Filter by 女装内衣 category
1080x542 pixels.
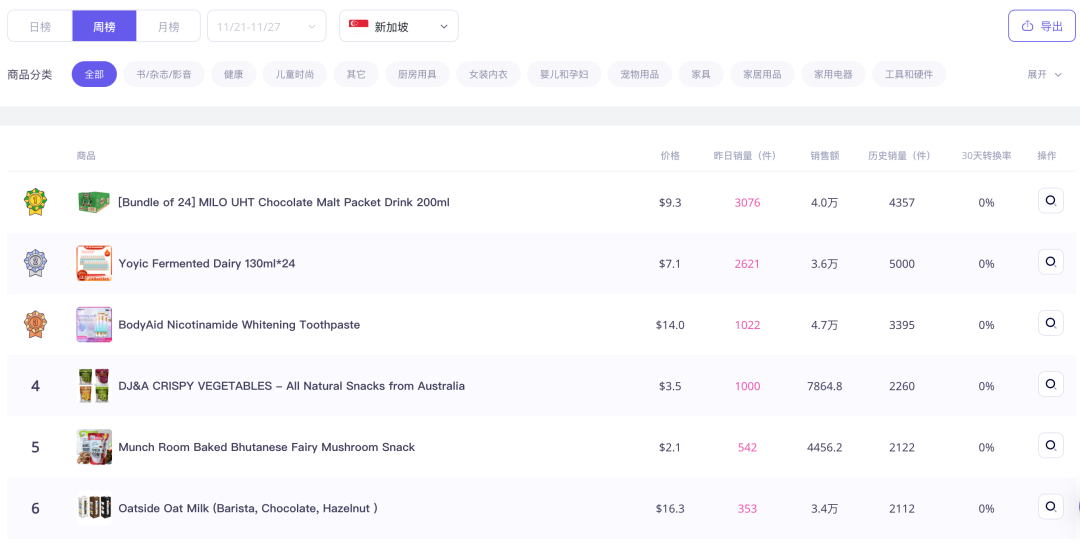click(488, 74)
